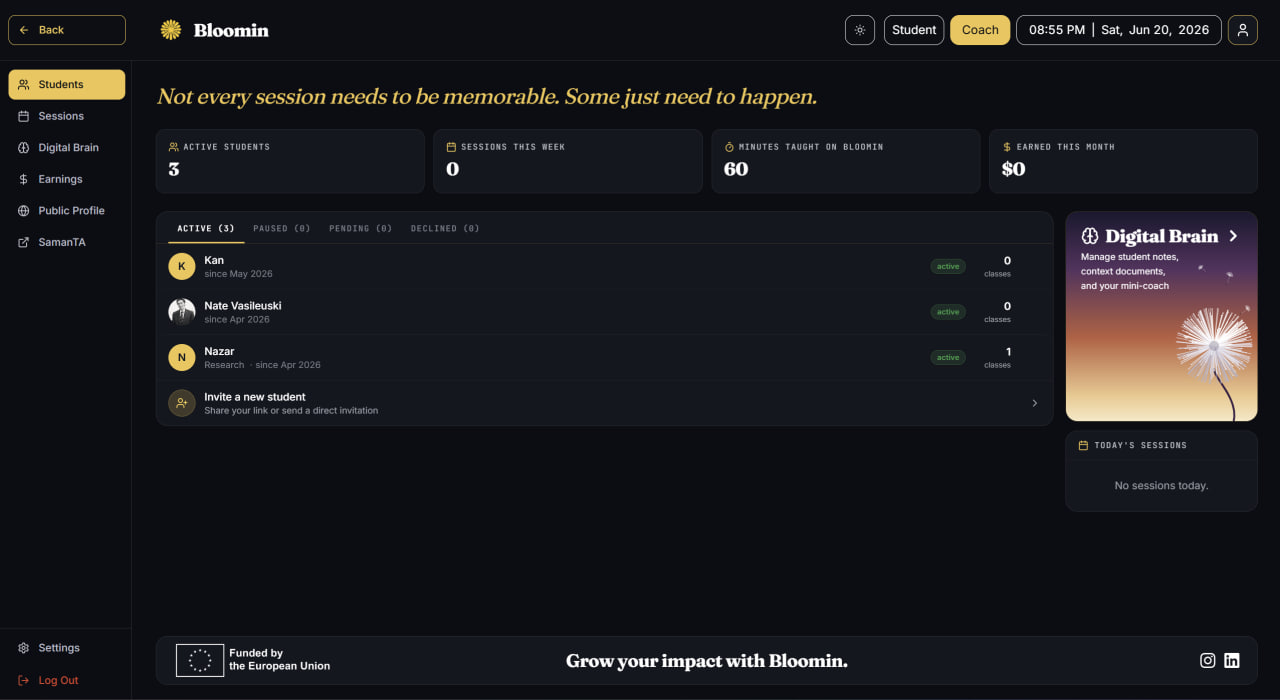Open Instagram icon in the footer
Screen dimensions: 1280x700
coord(1208,660)
